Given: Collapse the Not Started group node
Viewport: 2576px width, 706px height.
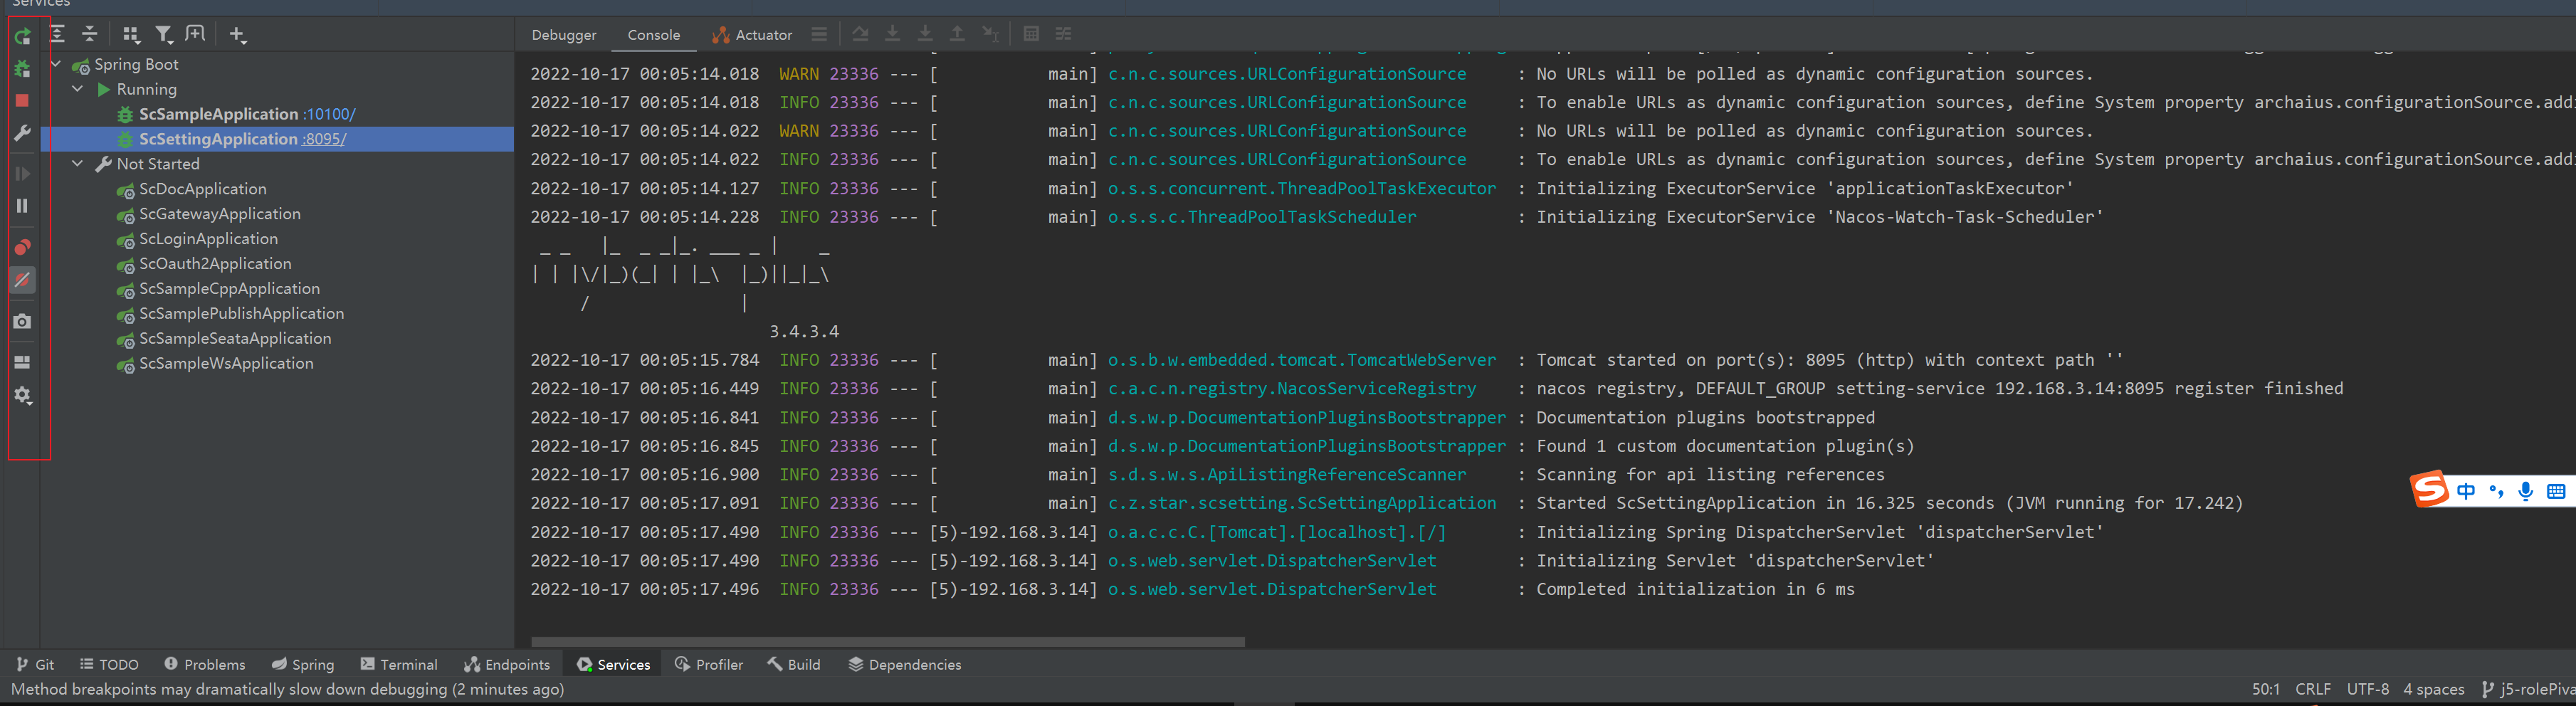Looking at the screenshot, I should coord(78,164).
